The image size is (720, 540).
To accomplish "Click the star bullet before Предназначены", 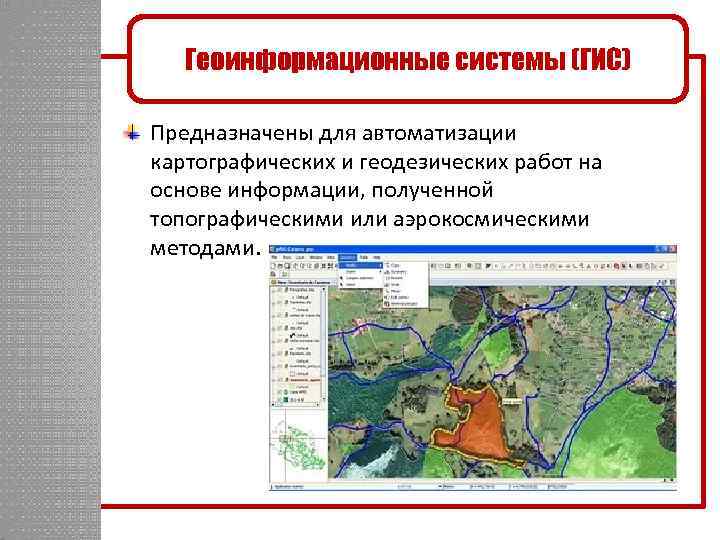I will tap(132, 134).
